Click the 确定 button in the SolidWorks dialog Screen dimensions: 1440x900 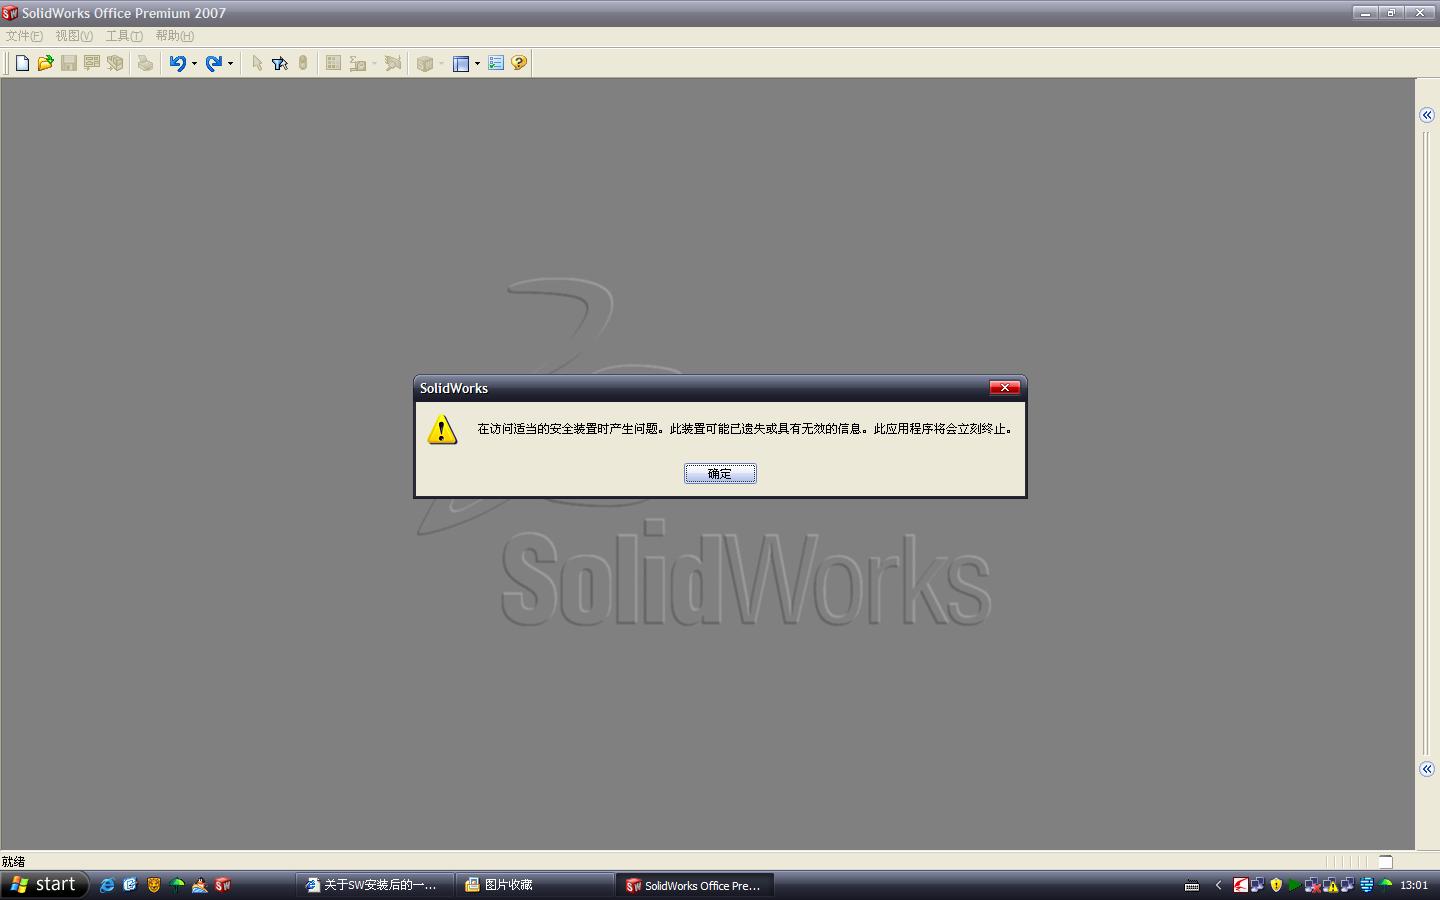(720, 474)
